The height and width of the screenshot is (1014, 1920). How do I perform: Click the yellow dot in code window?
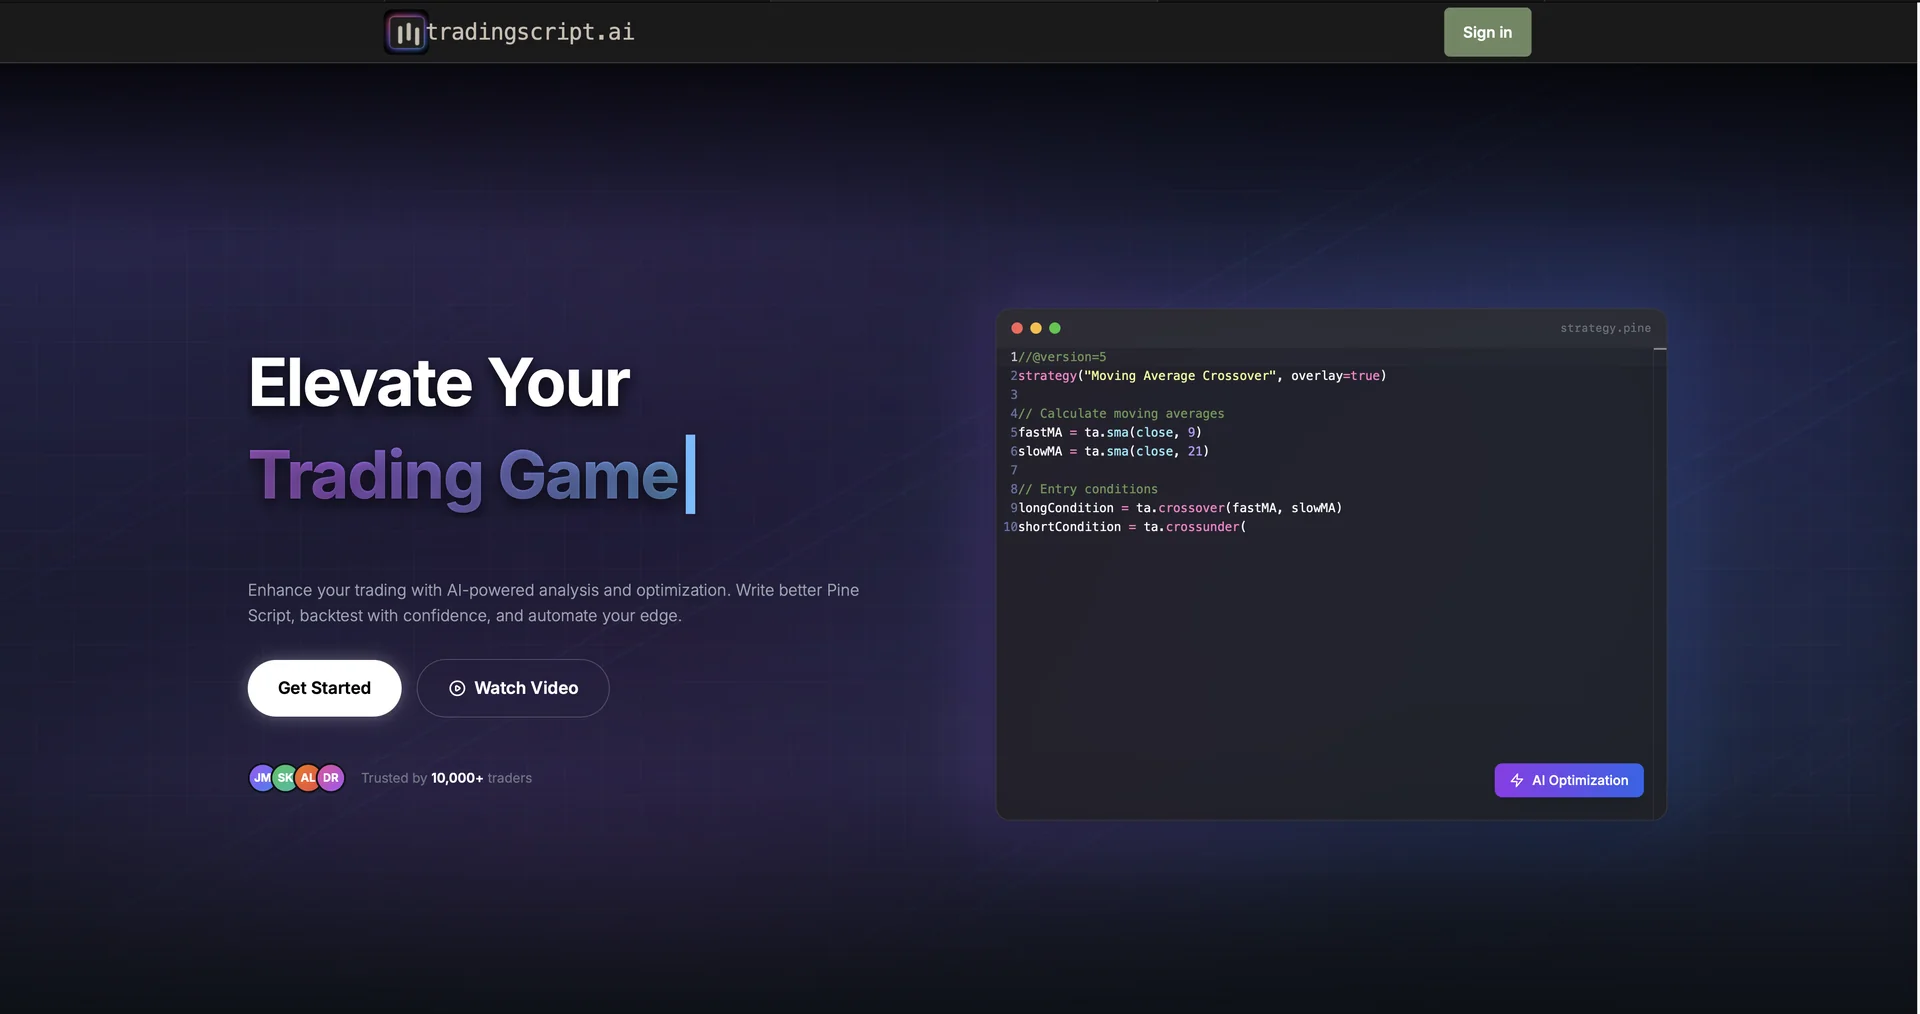(x=1036, y=328)
